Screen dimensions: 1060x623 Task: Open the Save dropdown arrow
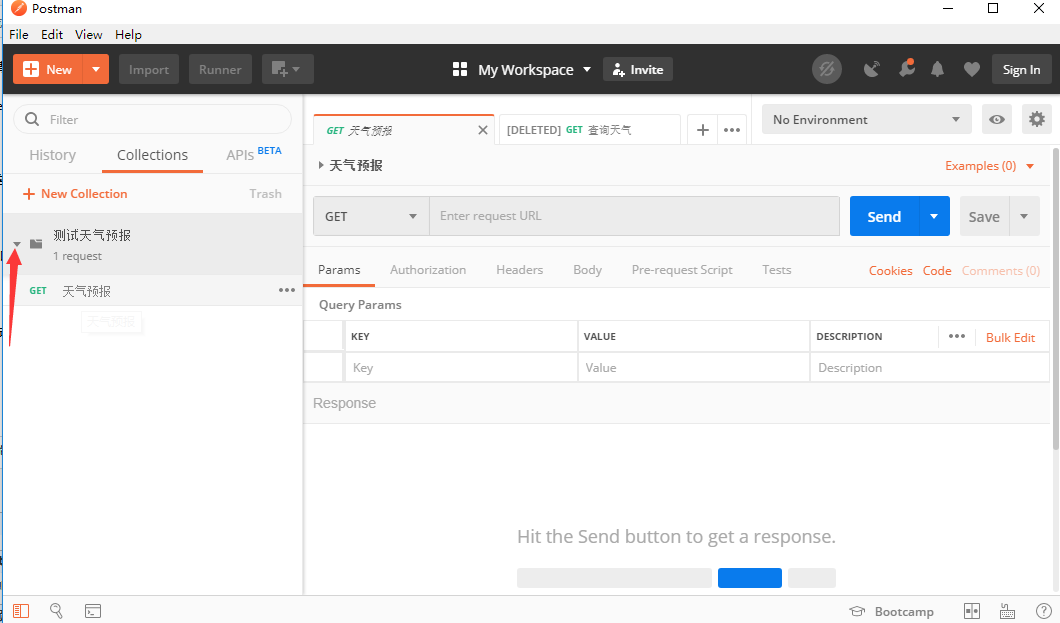point(1024,216)
